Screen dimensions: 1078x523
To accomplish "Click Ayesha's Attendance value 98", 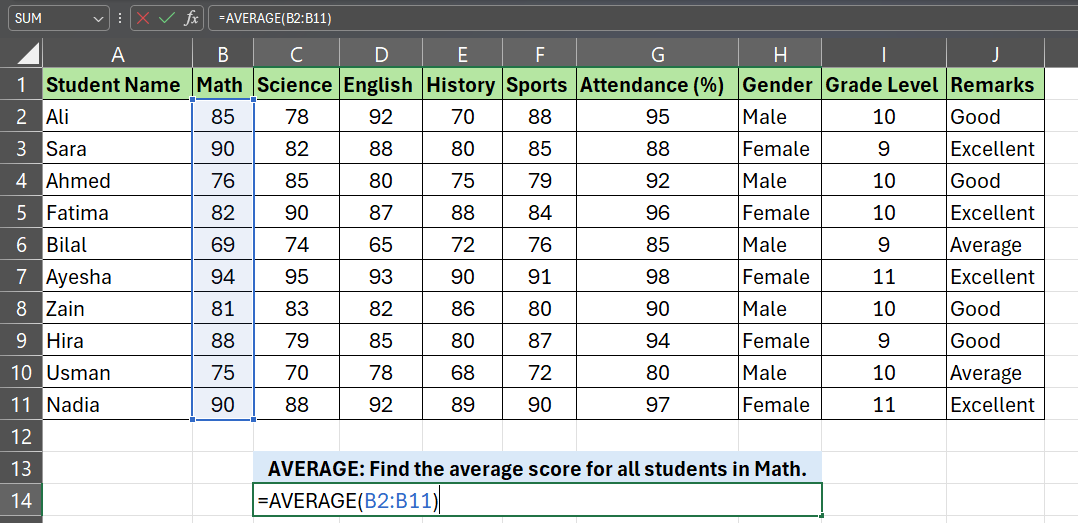I will click(x=657, y=276).
